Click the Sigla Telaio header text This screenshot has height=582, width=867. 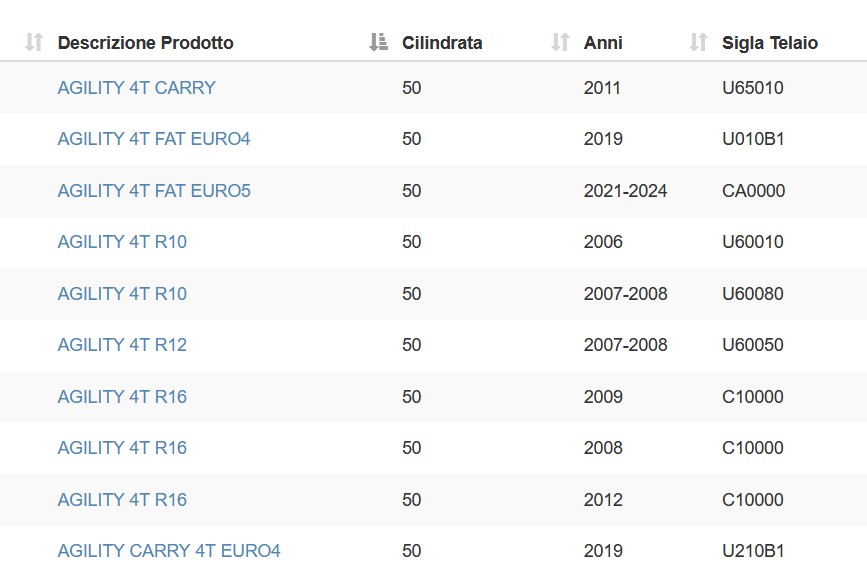pos(770,43)
